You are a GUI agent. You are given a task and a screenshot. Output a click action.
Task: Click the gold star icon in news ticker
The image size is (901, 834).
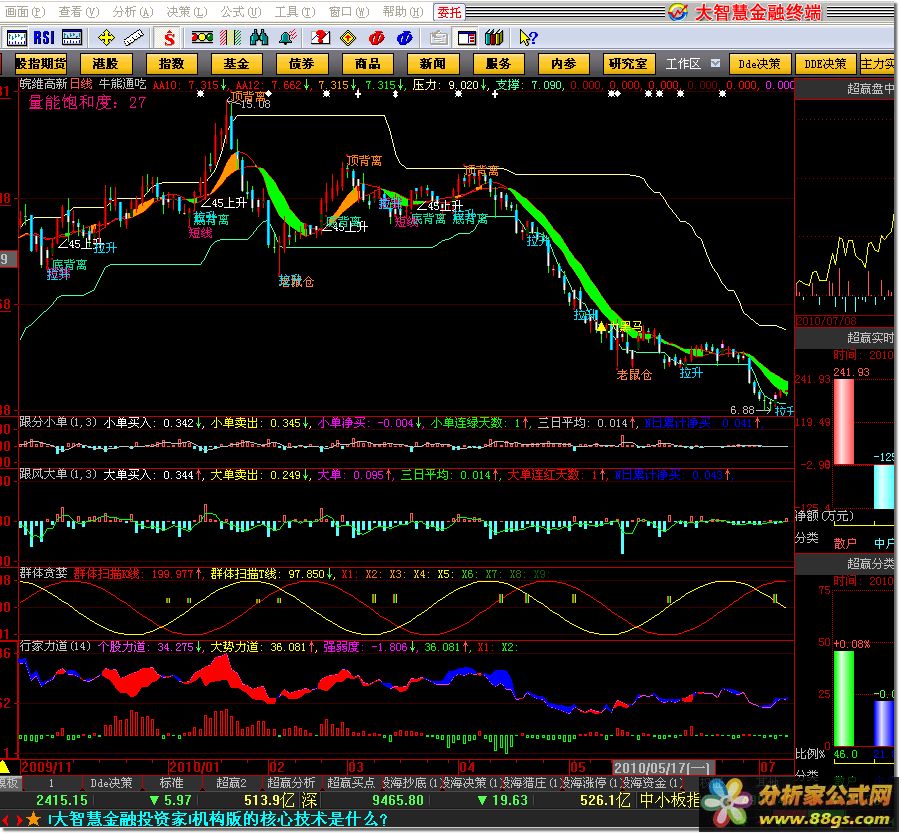pyautogui.click(x=33, y=819)
